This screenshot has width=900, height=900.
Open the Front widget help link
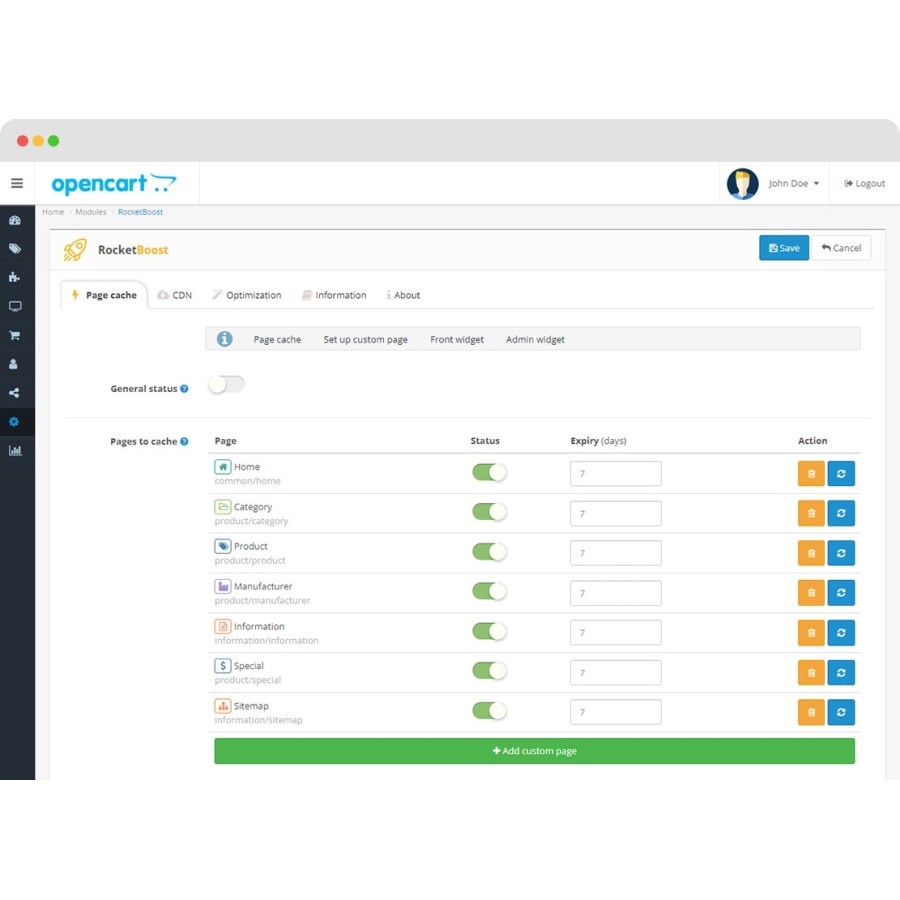(457, 339)
